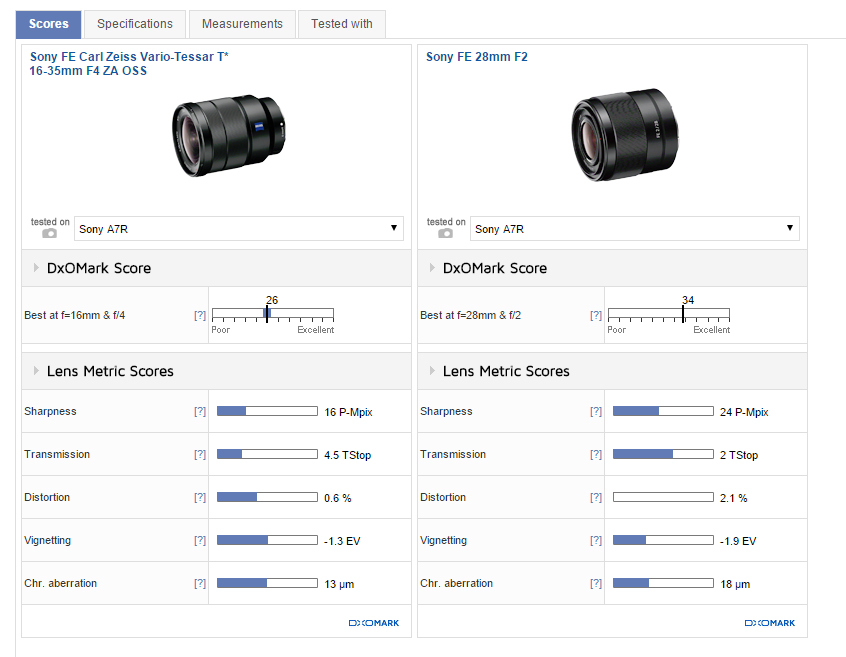Select the 18 µm value text
This screenshot has height=657, width=846.
coord(735,584)
